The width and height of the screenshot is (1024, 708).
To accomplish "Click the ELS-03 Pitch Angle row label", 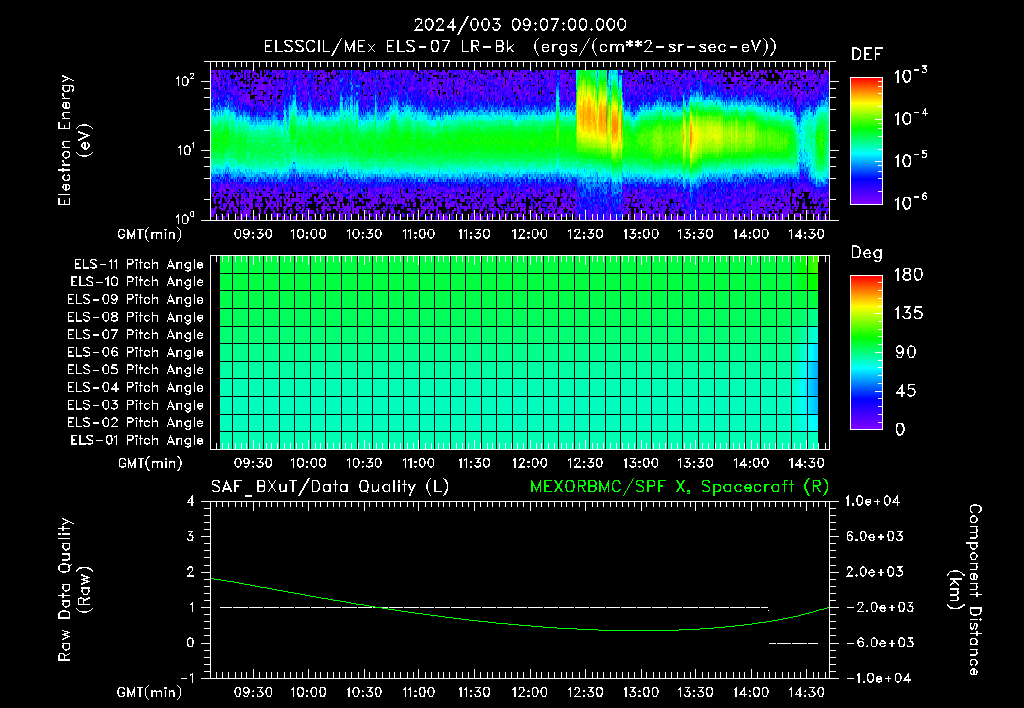I will (136, 405).
